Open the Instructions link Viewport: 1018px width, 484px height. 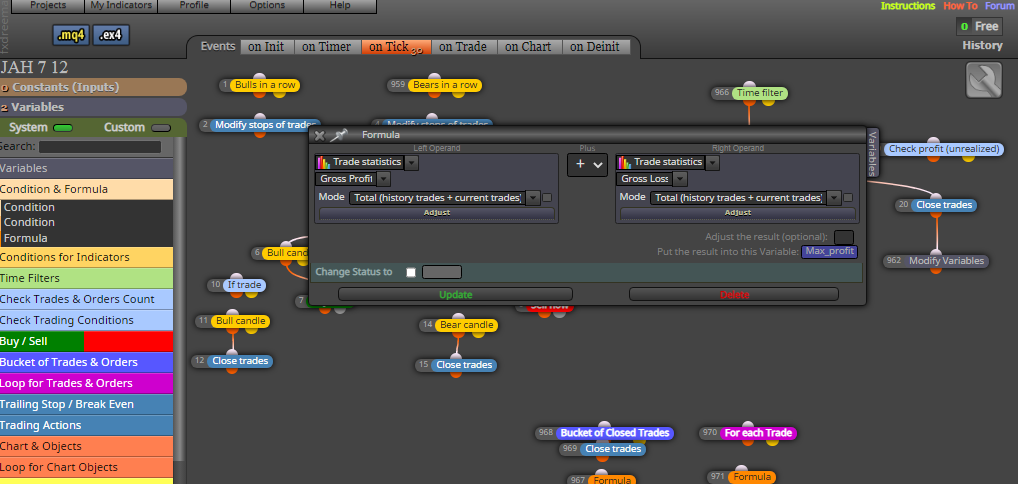(908, 6)
